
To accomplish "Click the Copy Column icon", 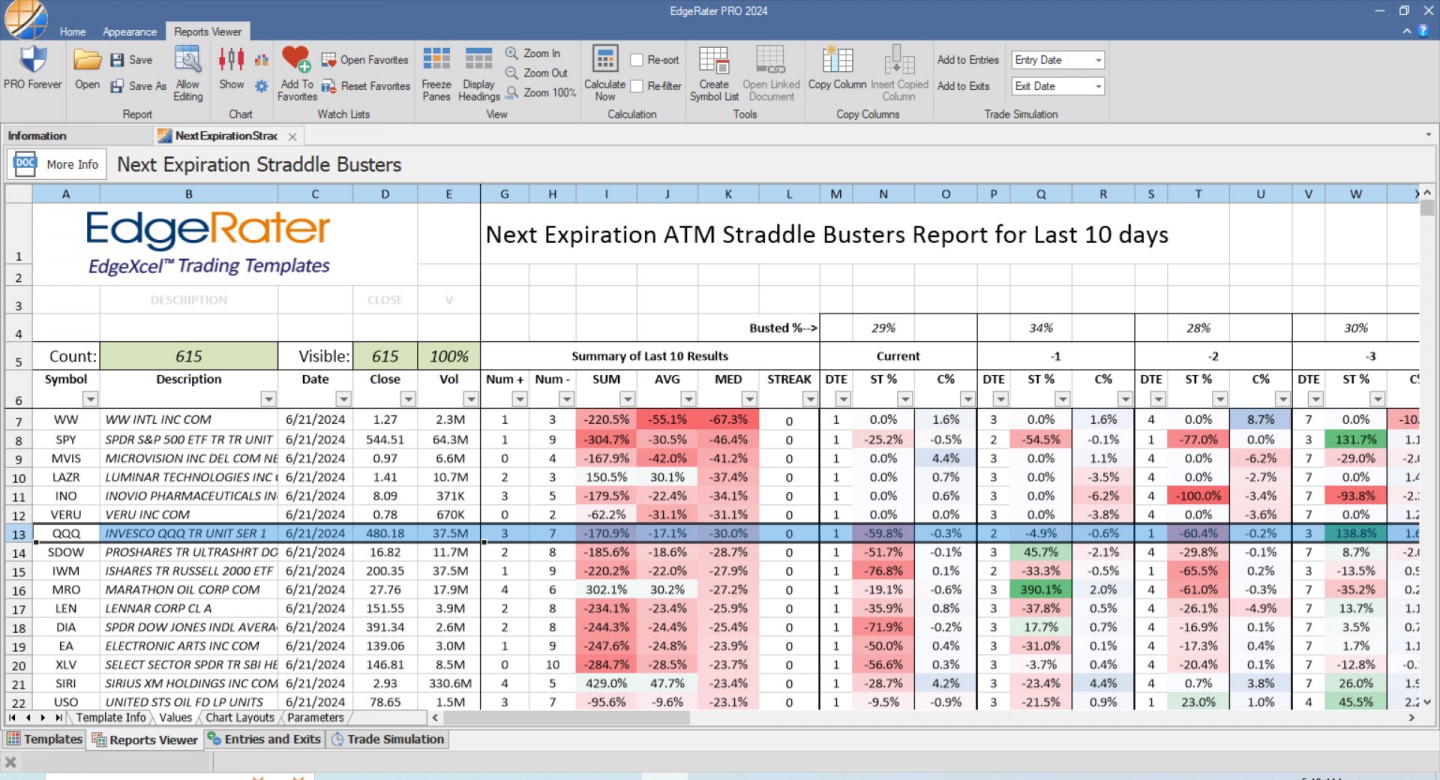I will click(x=837, y=60).
